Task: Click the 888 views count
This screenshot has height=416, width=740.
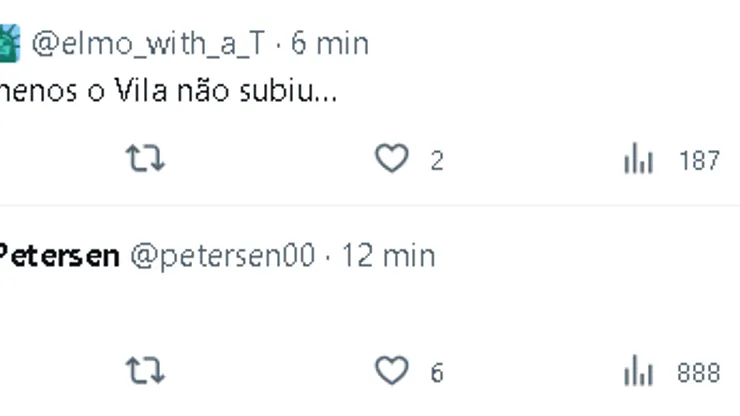Action: click(x=699, y=373)
